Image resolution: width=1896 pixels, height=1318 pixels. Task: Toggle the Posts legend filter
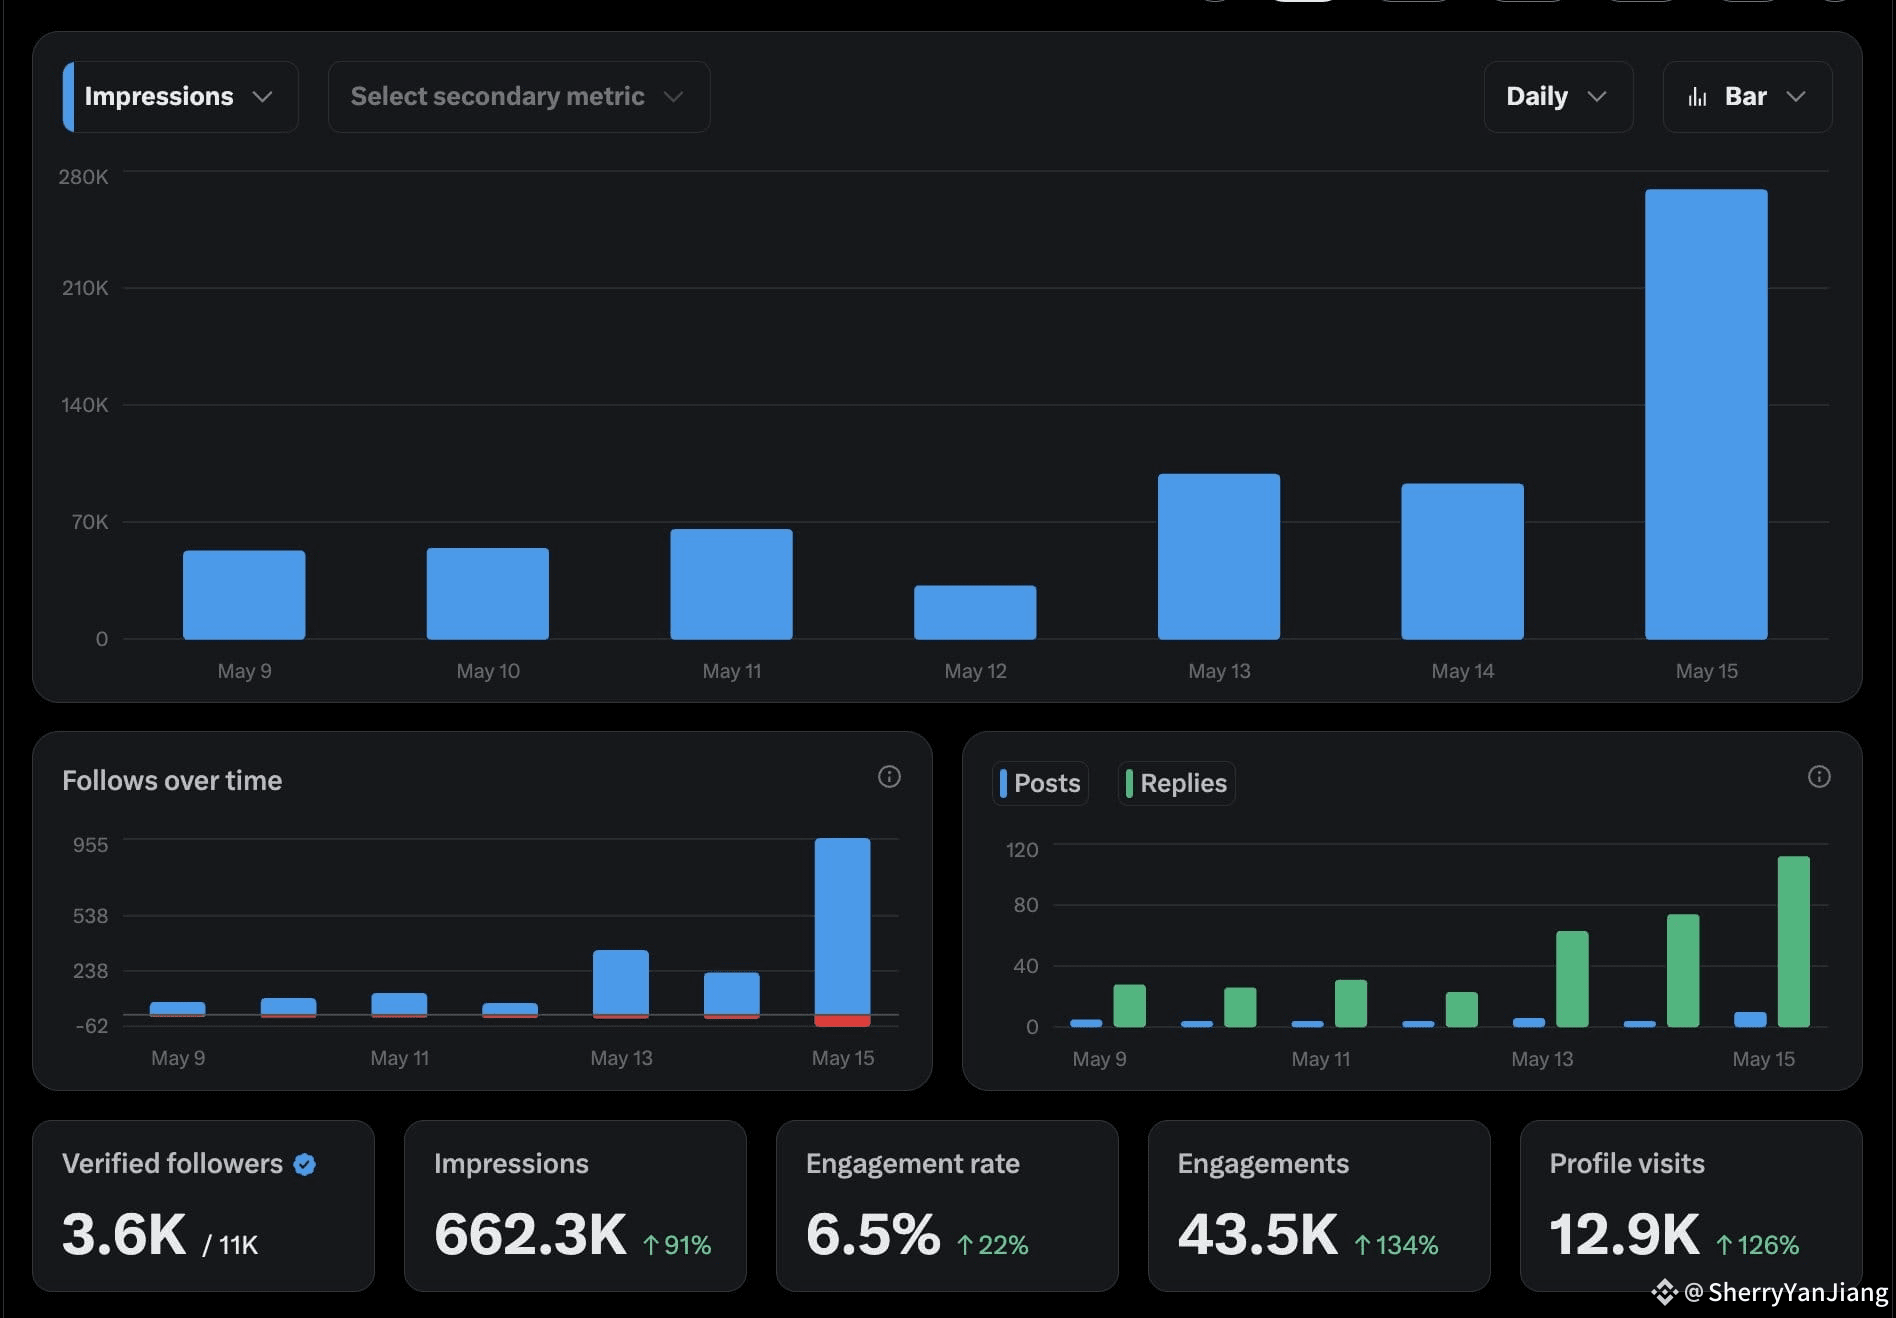tap(1040, 783)
